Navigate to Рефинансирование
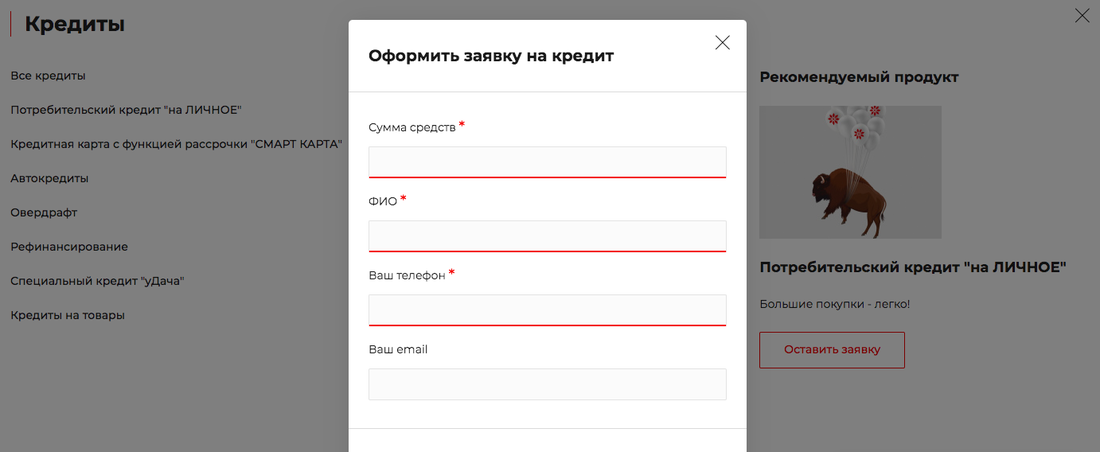1100x452 pixels. pyautogui.click(x=69, y=246)
